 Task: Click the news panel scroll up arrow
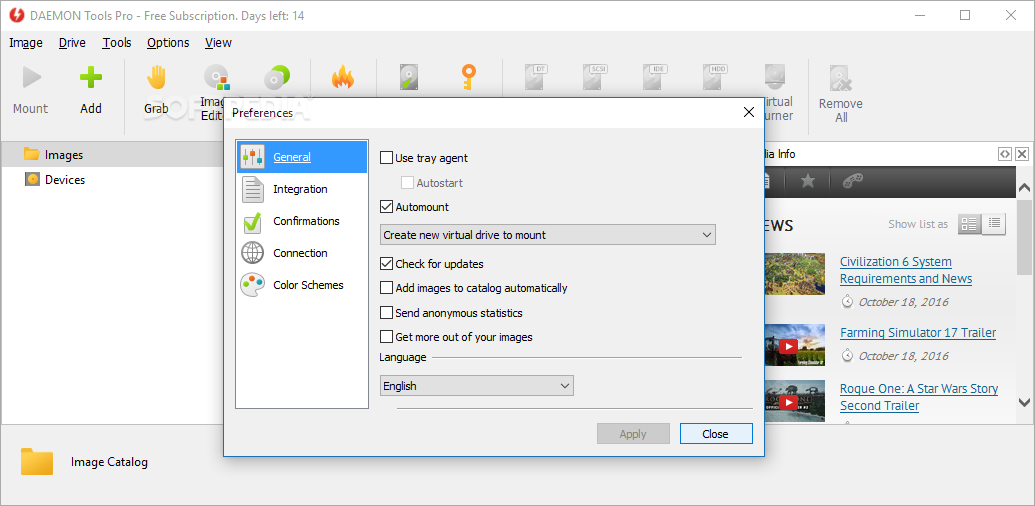coord(1024,189)
